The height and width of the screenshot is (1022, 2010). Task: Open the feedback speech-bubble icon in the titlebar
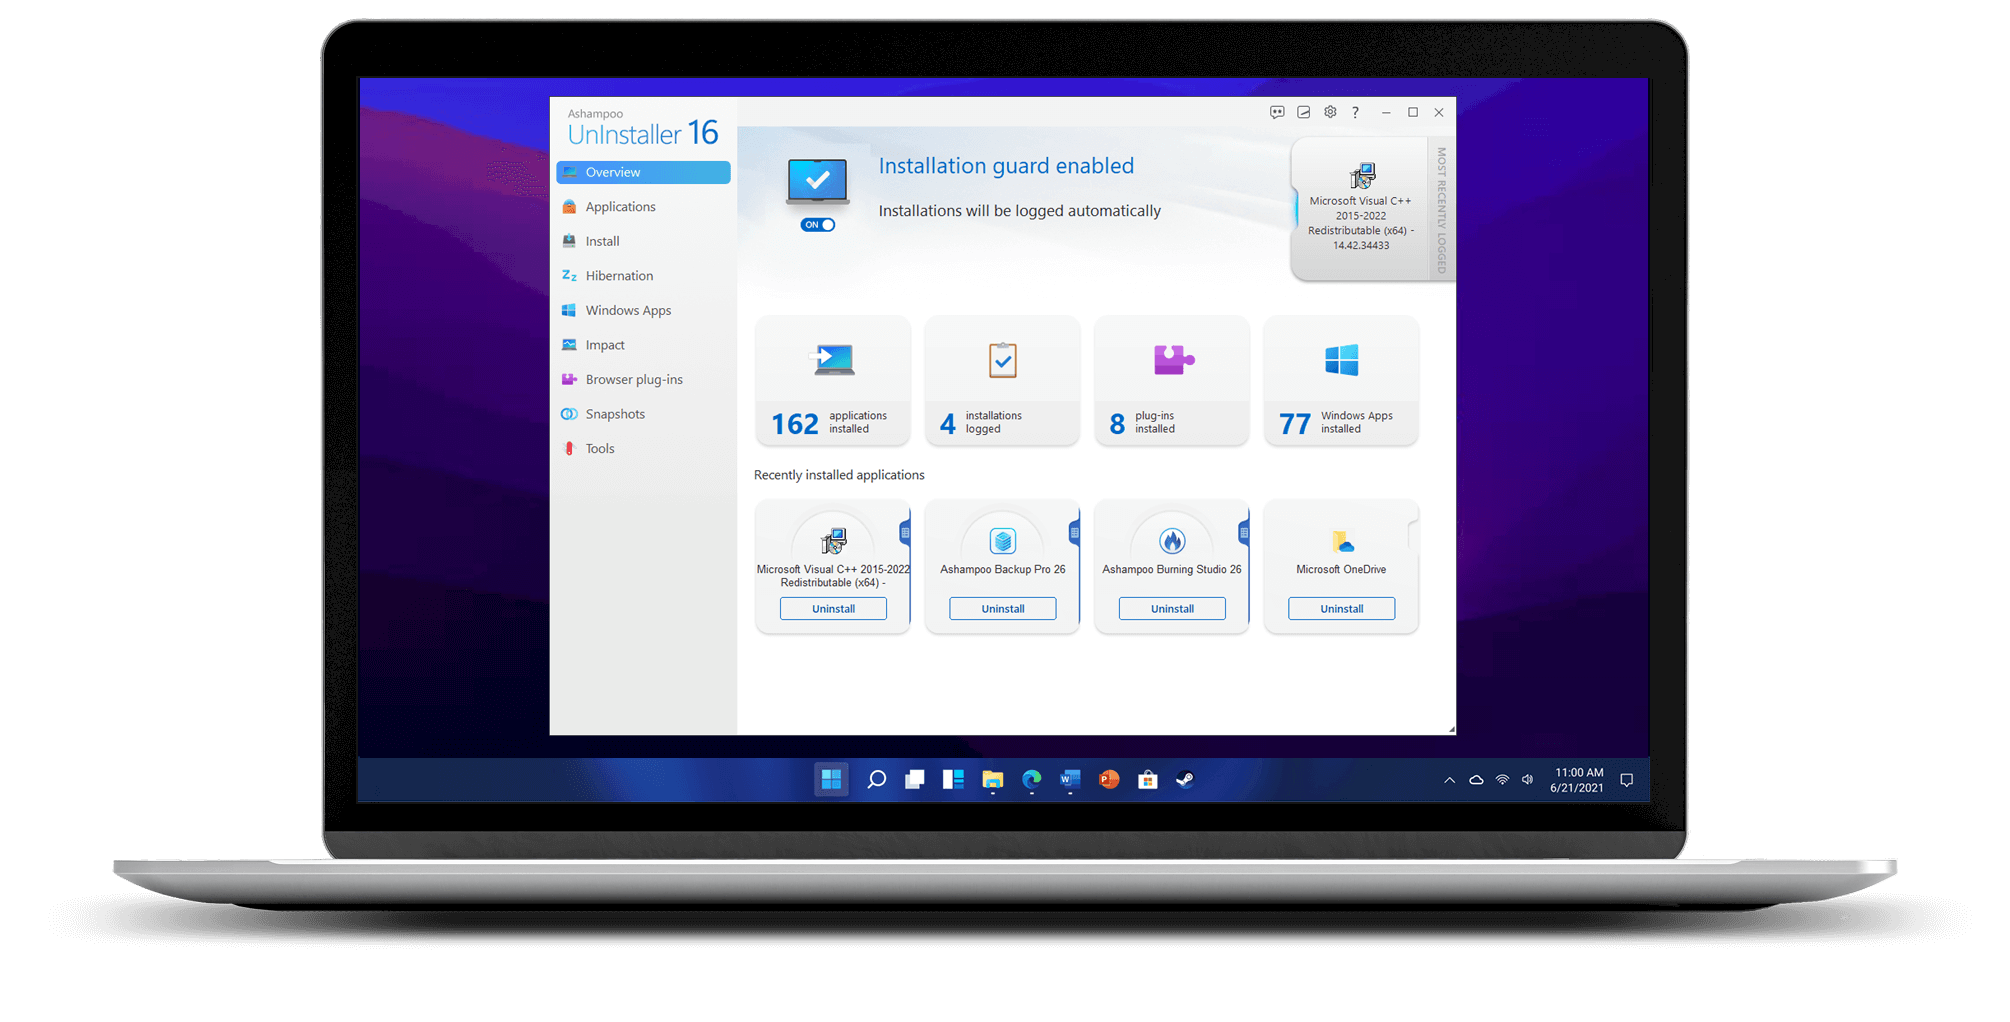click(1277, 112)
